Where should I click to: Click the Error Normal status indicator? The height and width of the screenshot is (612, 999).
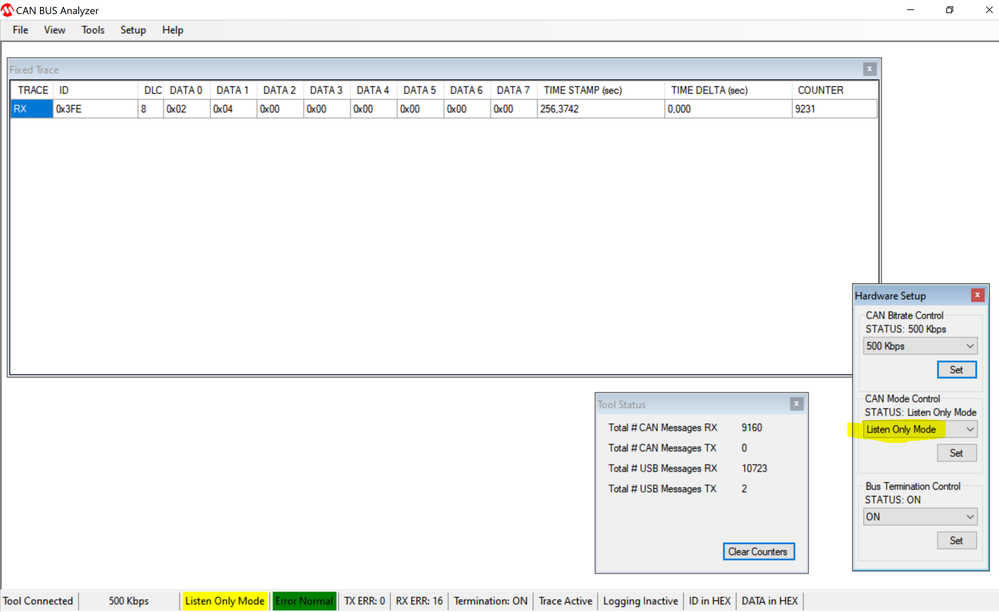tap(304, 601)
